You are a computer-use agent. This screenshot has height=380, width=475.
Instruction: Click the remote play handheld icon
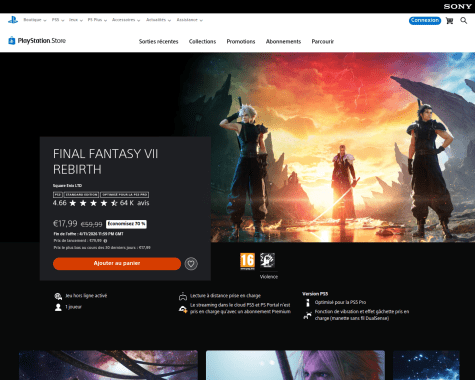[183, 296]
